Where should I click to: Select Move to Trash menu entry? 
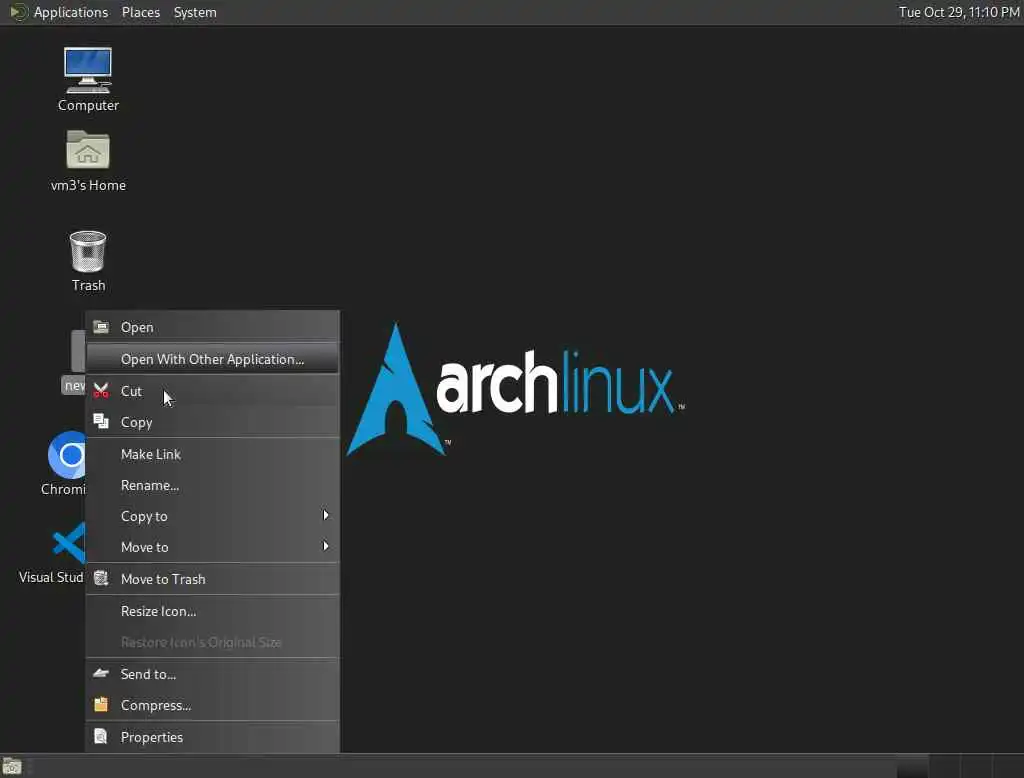click(x=212, y=579)
